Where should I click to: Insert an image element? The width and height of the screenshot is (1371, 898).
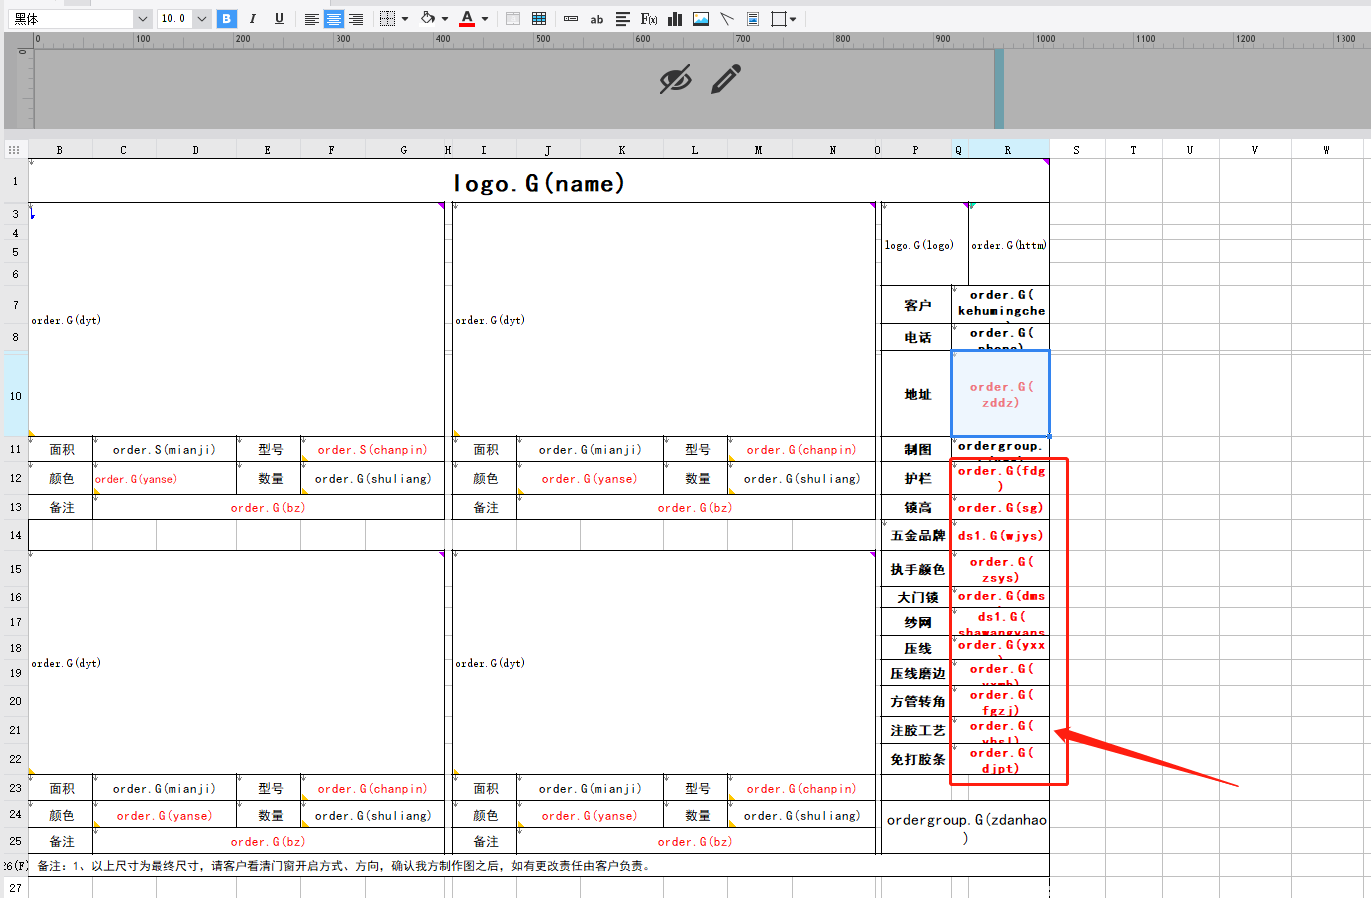point(701,19)
